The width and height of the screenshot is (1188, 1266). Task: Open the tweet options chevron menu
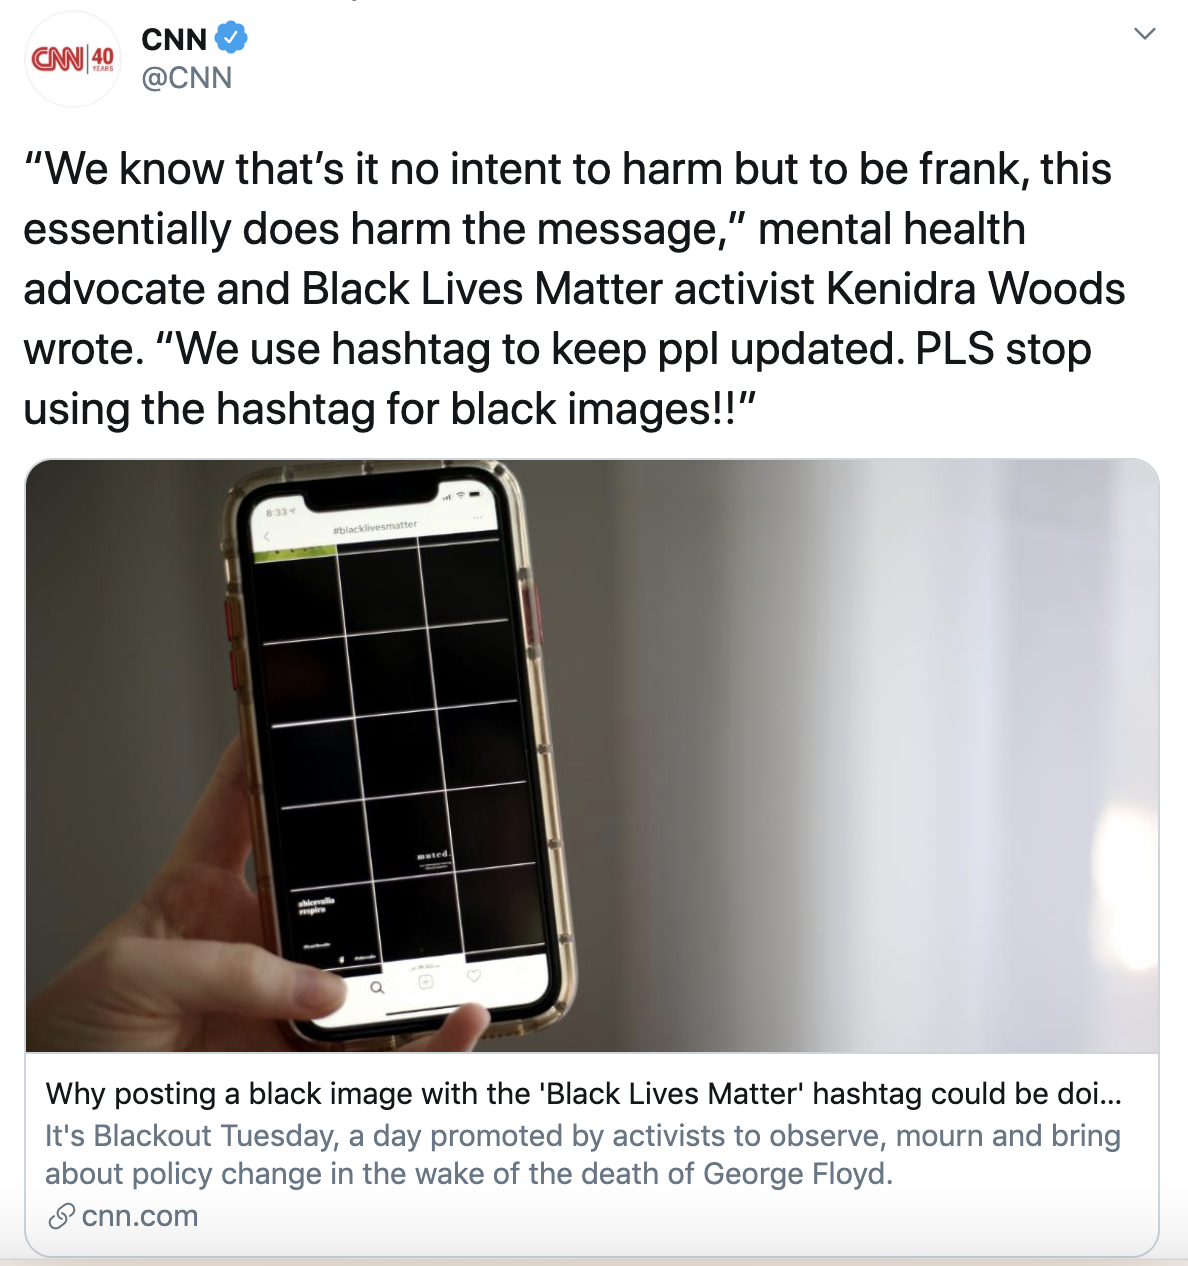(1145, 34)
